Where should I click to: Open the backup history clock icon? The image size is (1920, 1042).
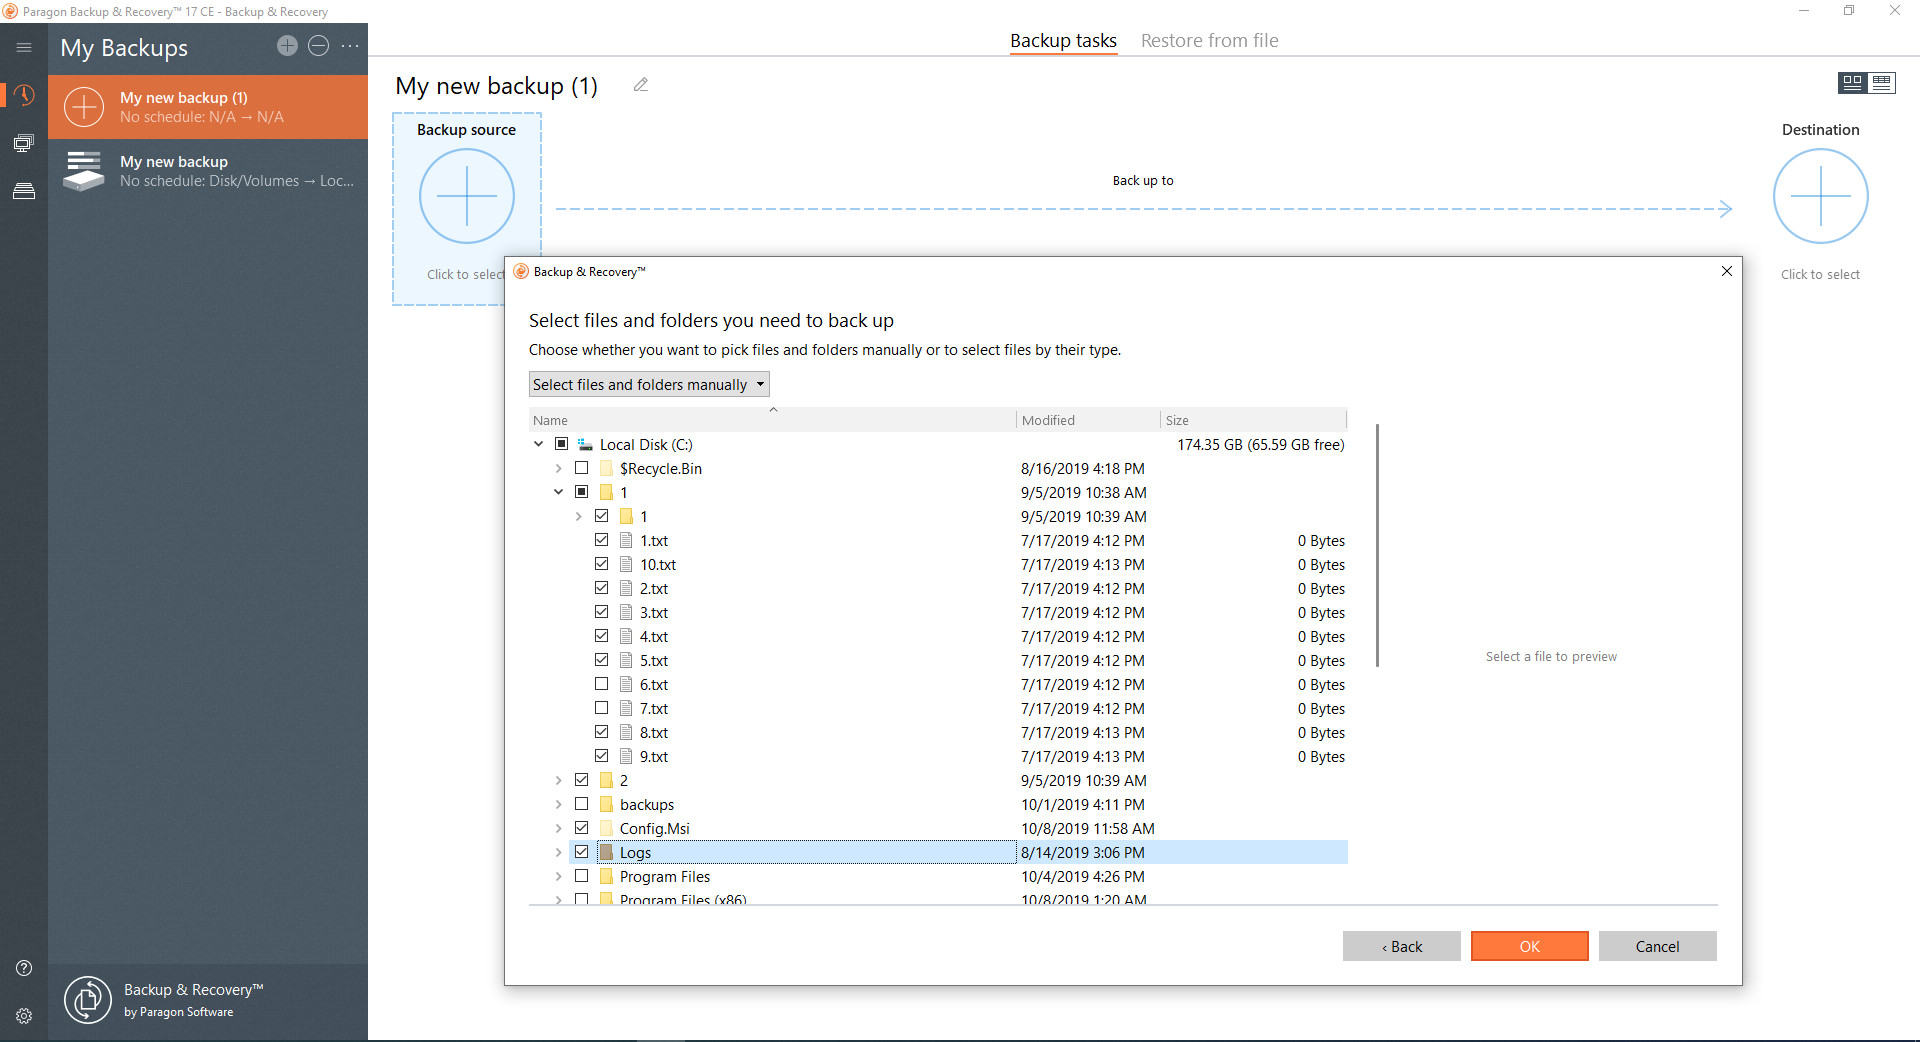24,95
